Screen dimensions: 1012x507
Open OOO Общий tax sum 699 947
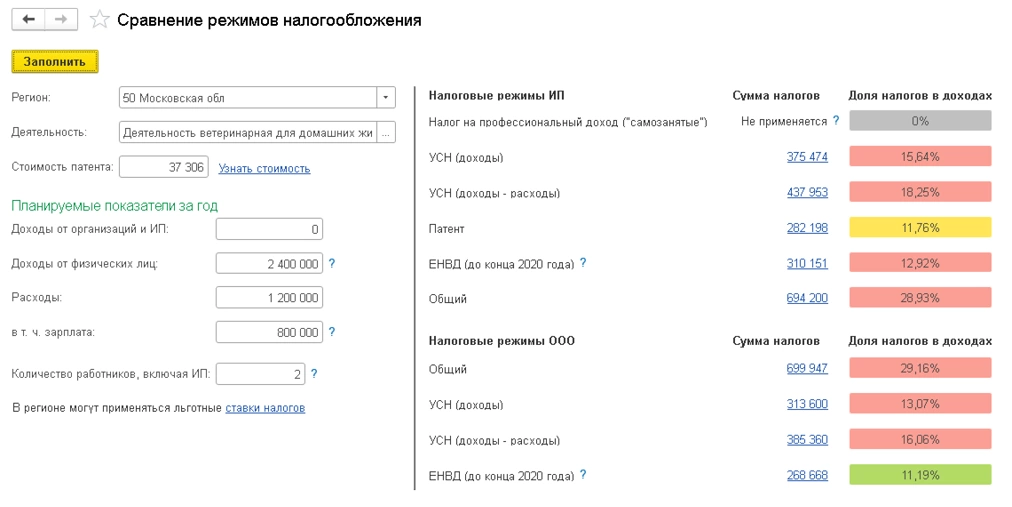click(807, 369)
